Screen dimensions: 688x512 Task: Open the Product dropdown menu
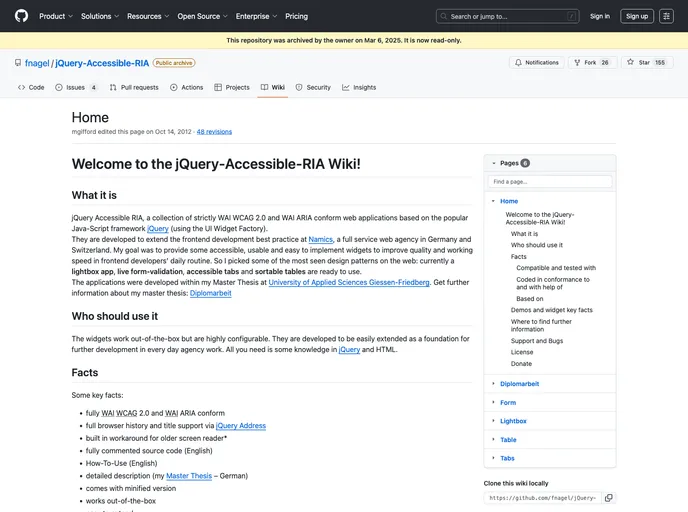click(56, 16)
